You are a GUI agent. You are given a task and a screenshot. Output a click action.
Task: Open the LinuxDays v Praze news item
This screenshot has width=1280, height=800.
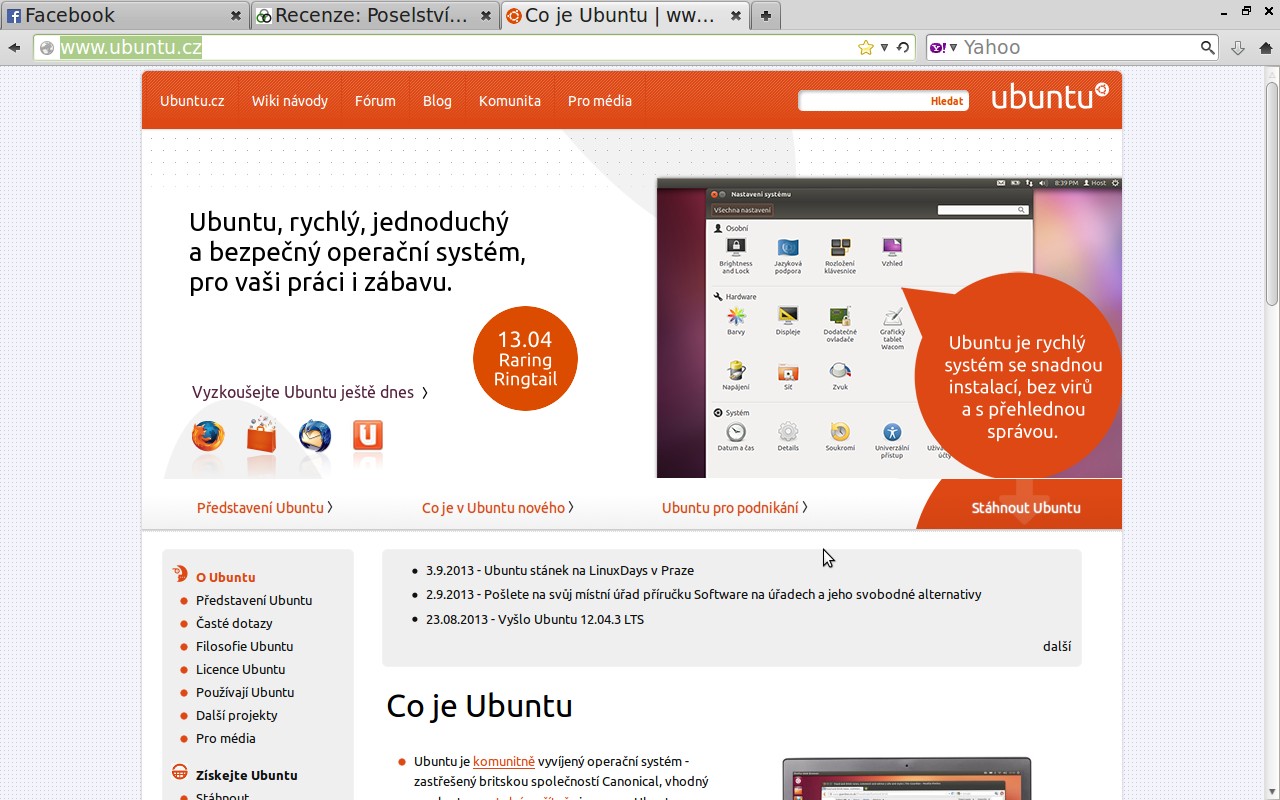(x=560, y=570)
